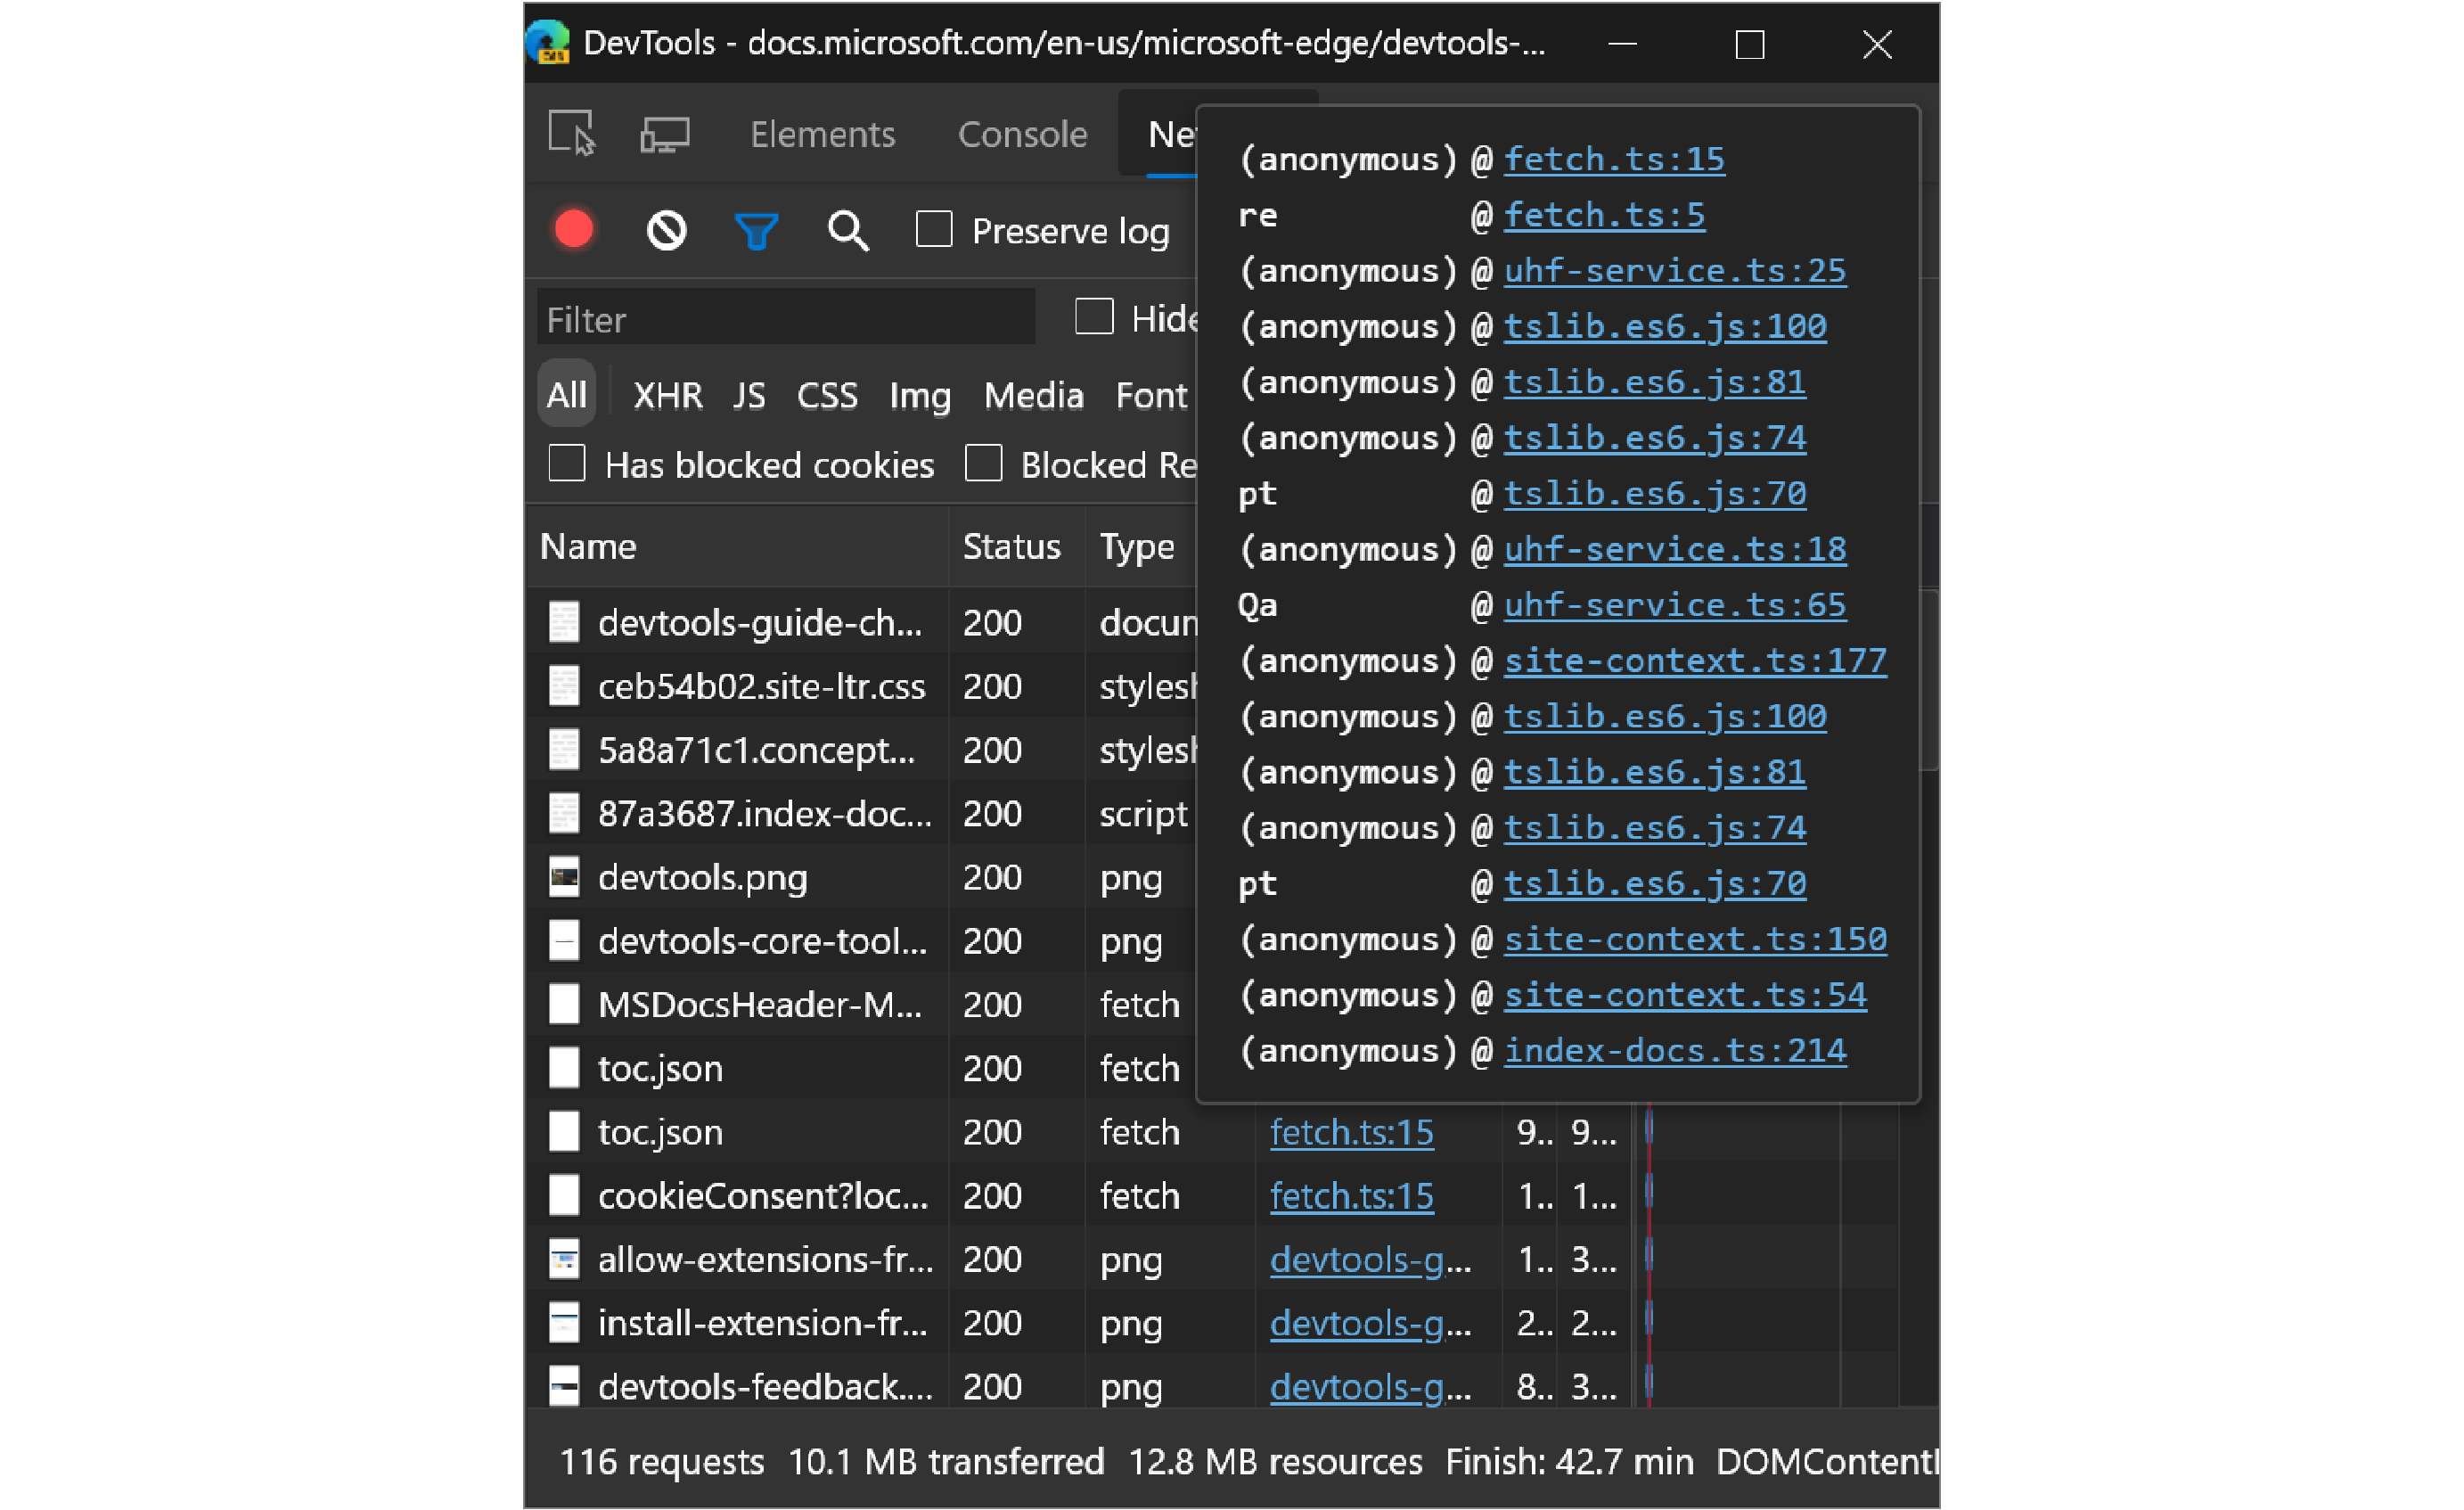Image resolution: width=2464 pixels, height=1510 pixels.
Task: Click the Clear network log icon
Action: [666, 229]
